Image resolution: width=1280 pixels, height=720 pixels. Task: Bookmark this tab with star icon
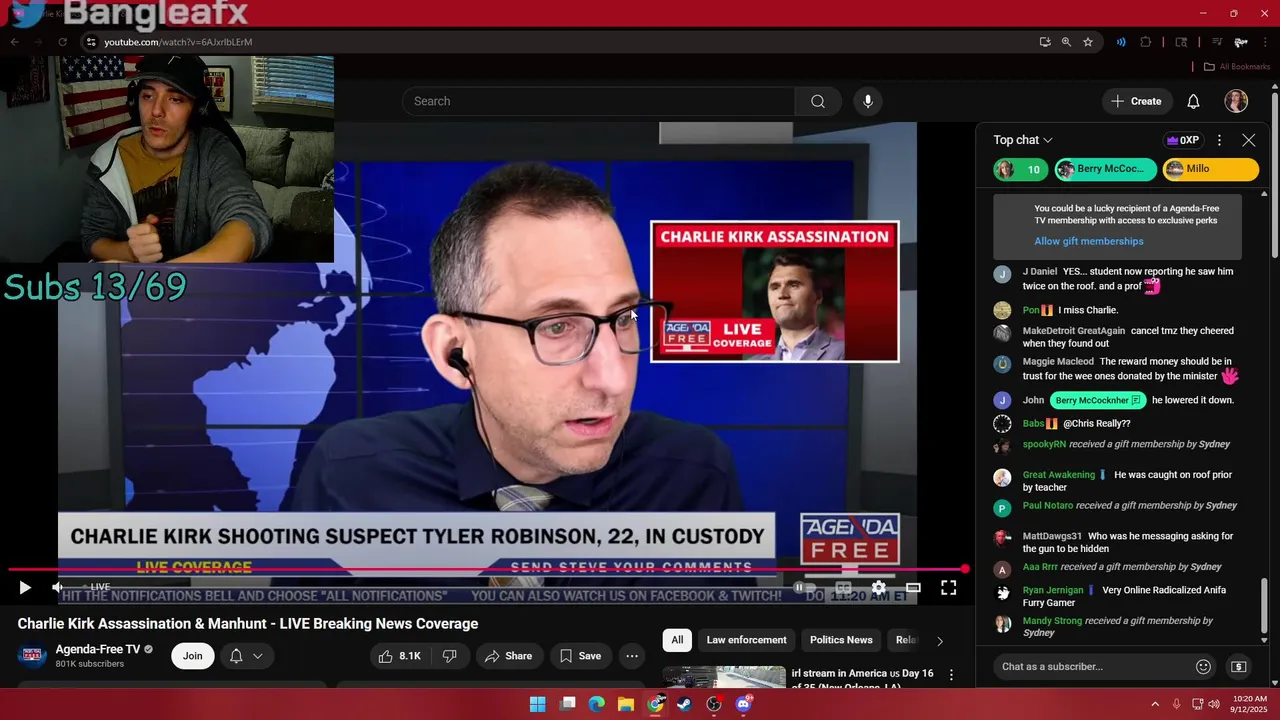point(1088,42)
